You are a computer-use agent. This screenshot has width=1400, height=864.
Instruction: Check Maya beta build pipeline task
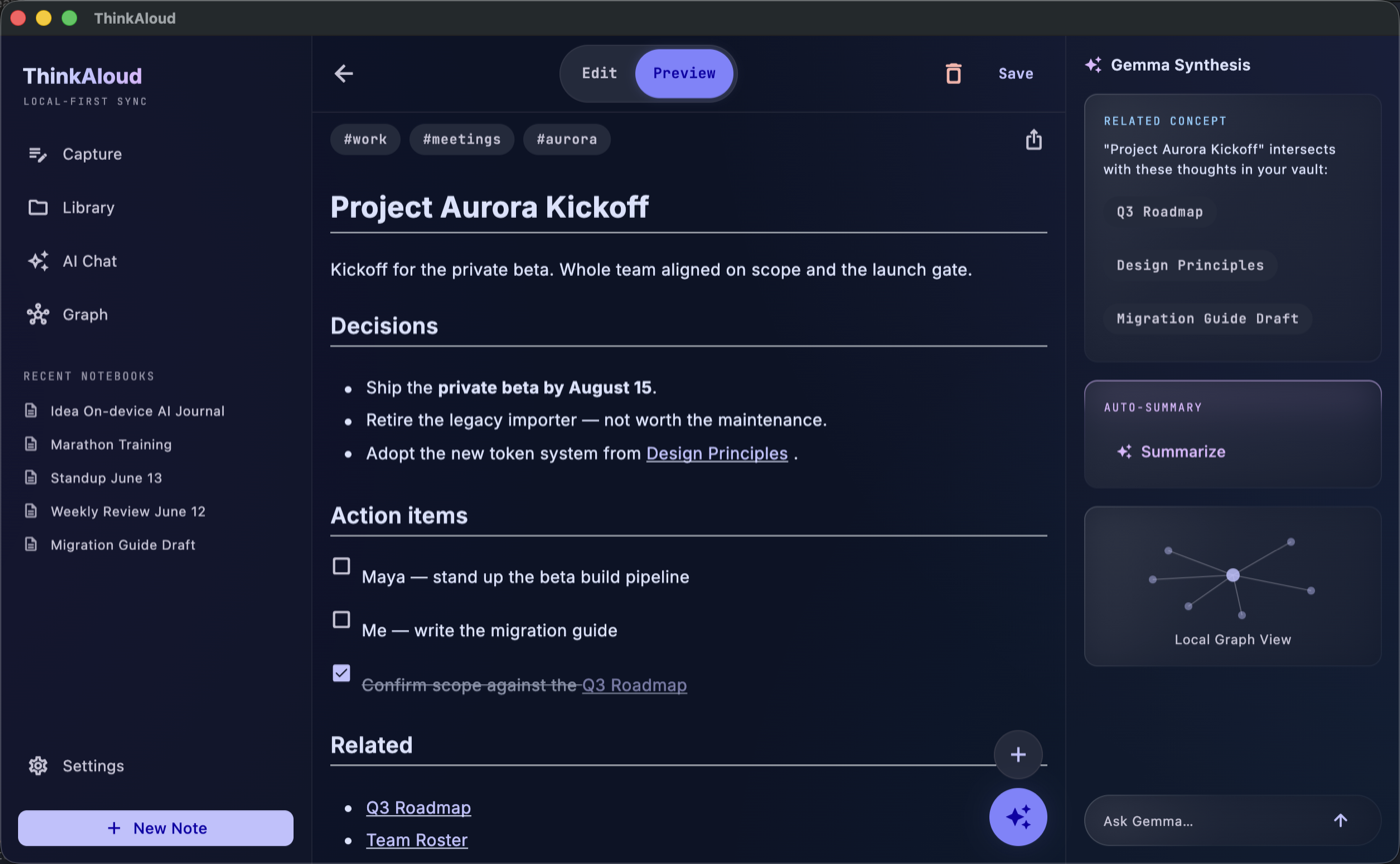(x=341, y=566)
